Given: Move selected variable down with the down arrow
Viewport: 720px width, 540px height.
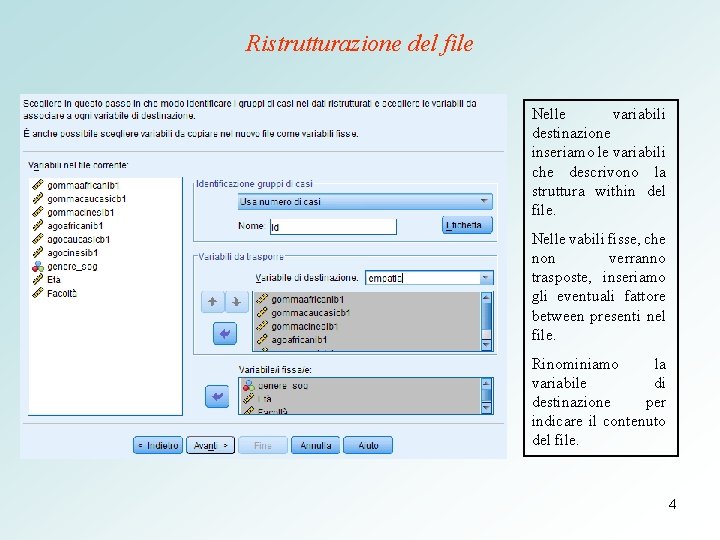Looking at the screenshot, I should [x=236, y=302].
